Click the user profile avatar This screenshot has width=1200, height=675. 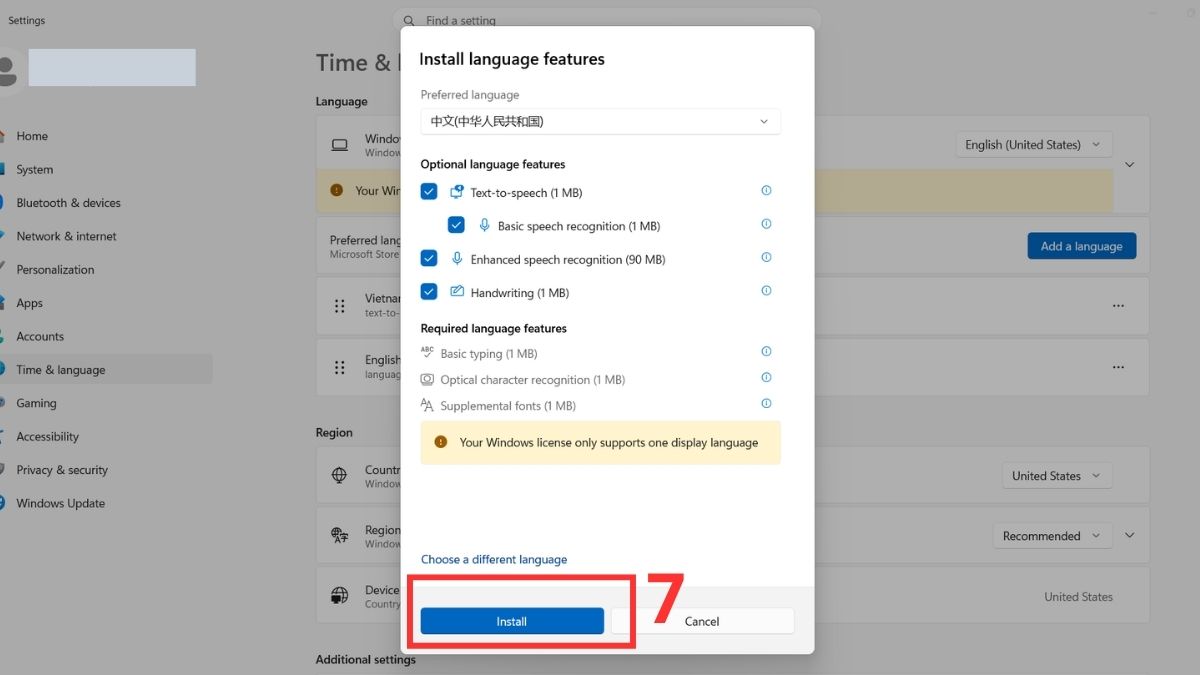(x=6, y=70)
